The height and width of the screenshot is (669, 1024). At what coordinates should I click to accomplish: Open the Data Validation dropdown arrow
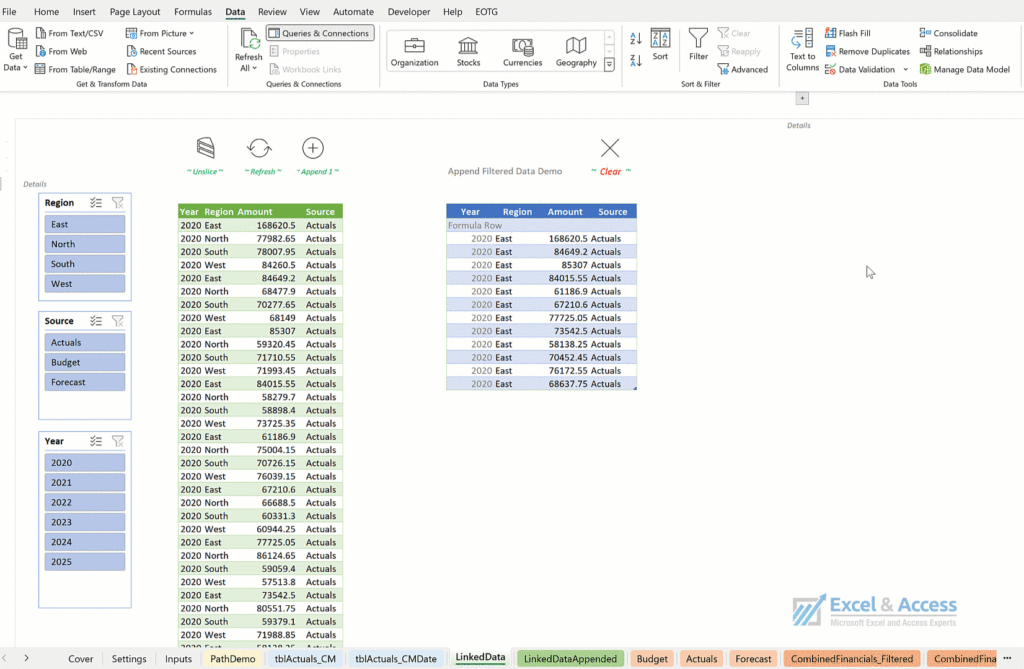pyautogui.click(x=906, y=70)
